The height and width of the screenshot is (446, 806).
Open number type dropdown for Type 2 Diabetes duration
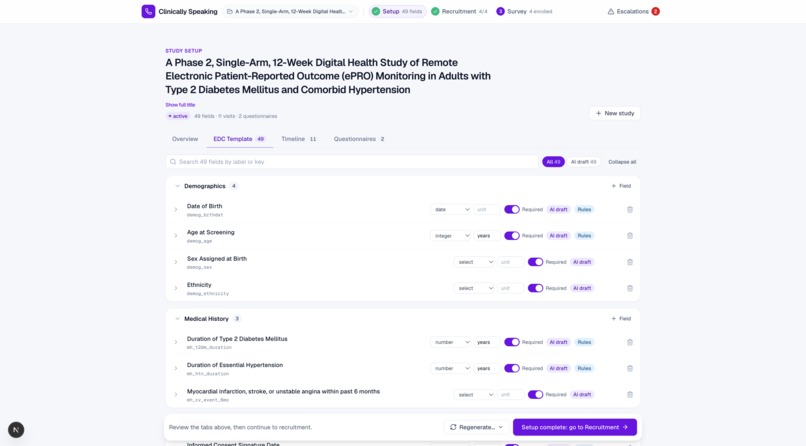450,342
